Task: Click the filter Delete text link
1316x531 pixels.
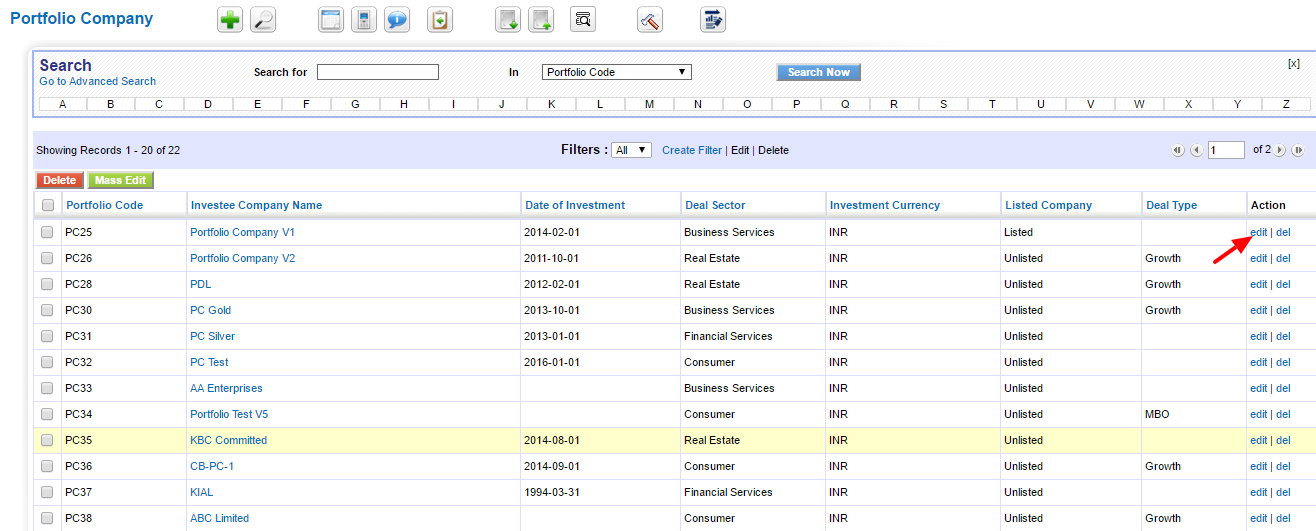Action: click(773, 150)
